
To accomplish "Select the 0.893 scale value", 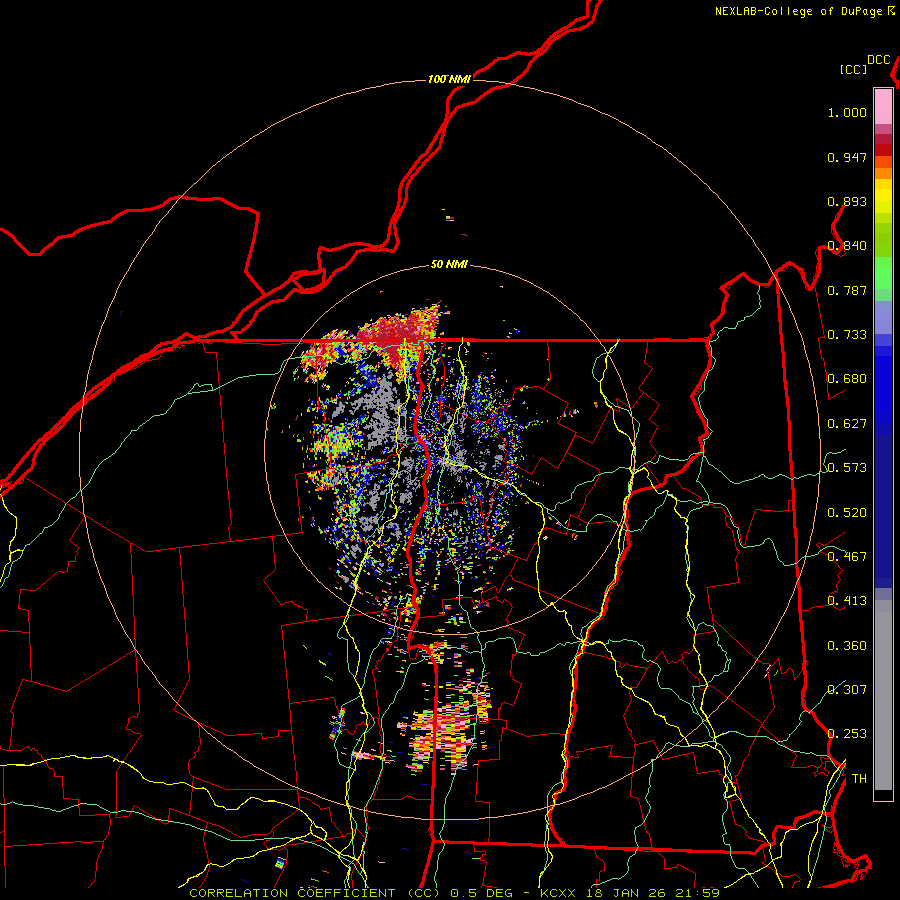I will 847,201.
